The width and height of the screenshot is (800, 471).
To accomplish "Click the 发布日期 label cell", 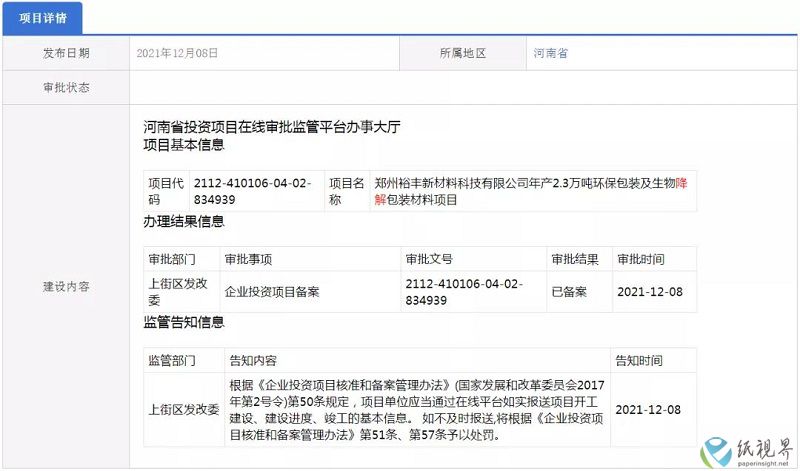I will 66,53.
